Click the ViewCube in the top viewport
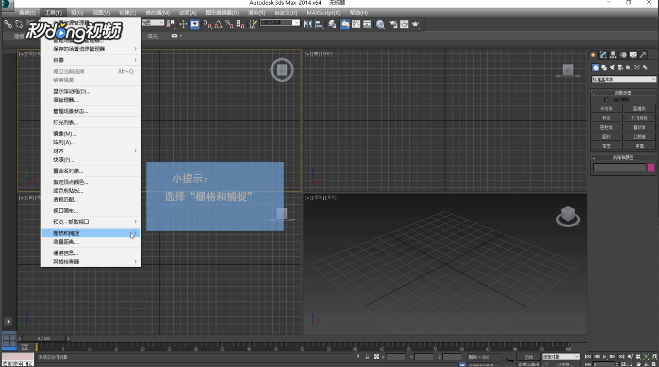 tap(282, 70)
